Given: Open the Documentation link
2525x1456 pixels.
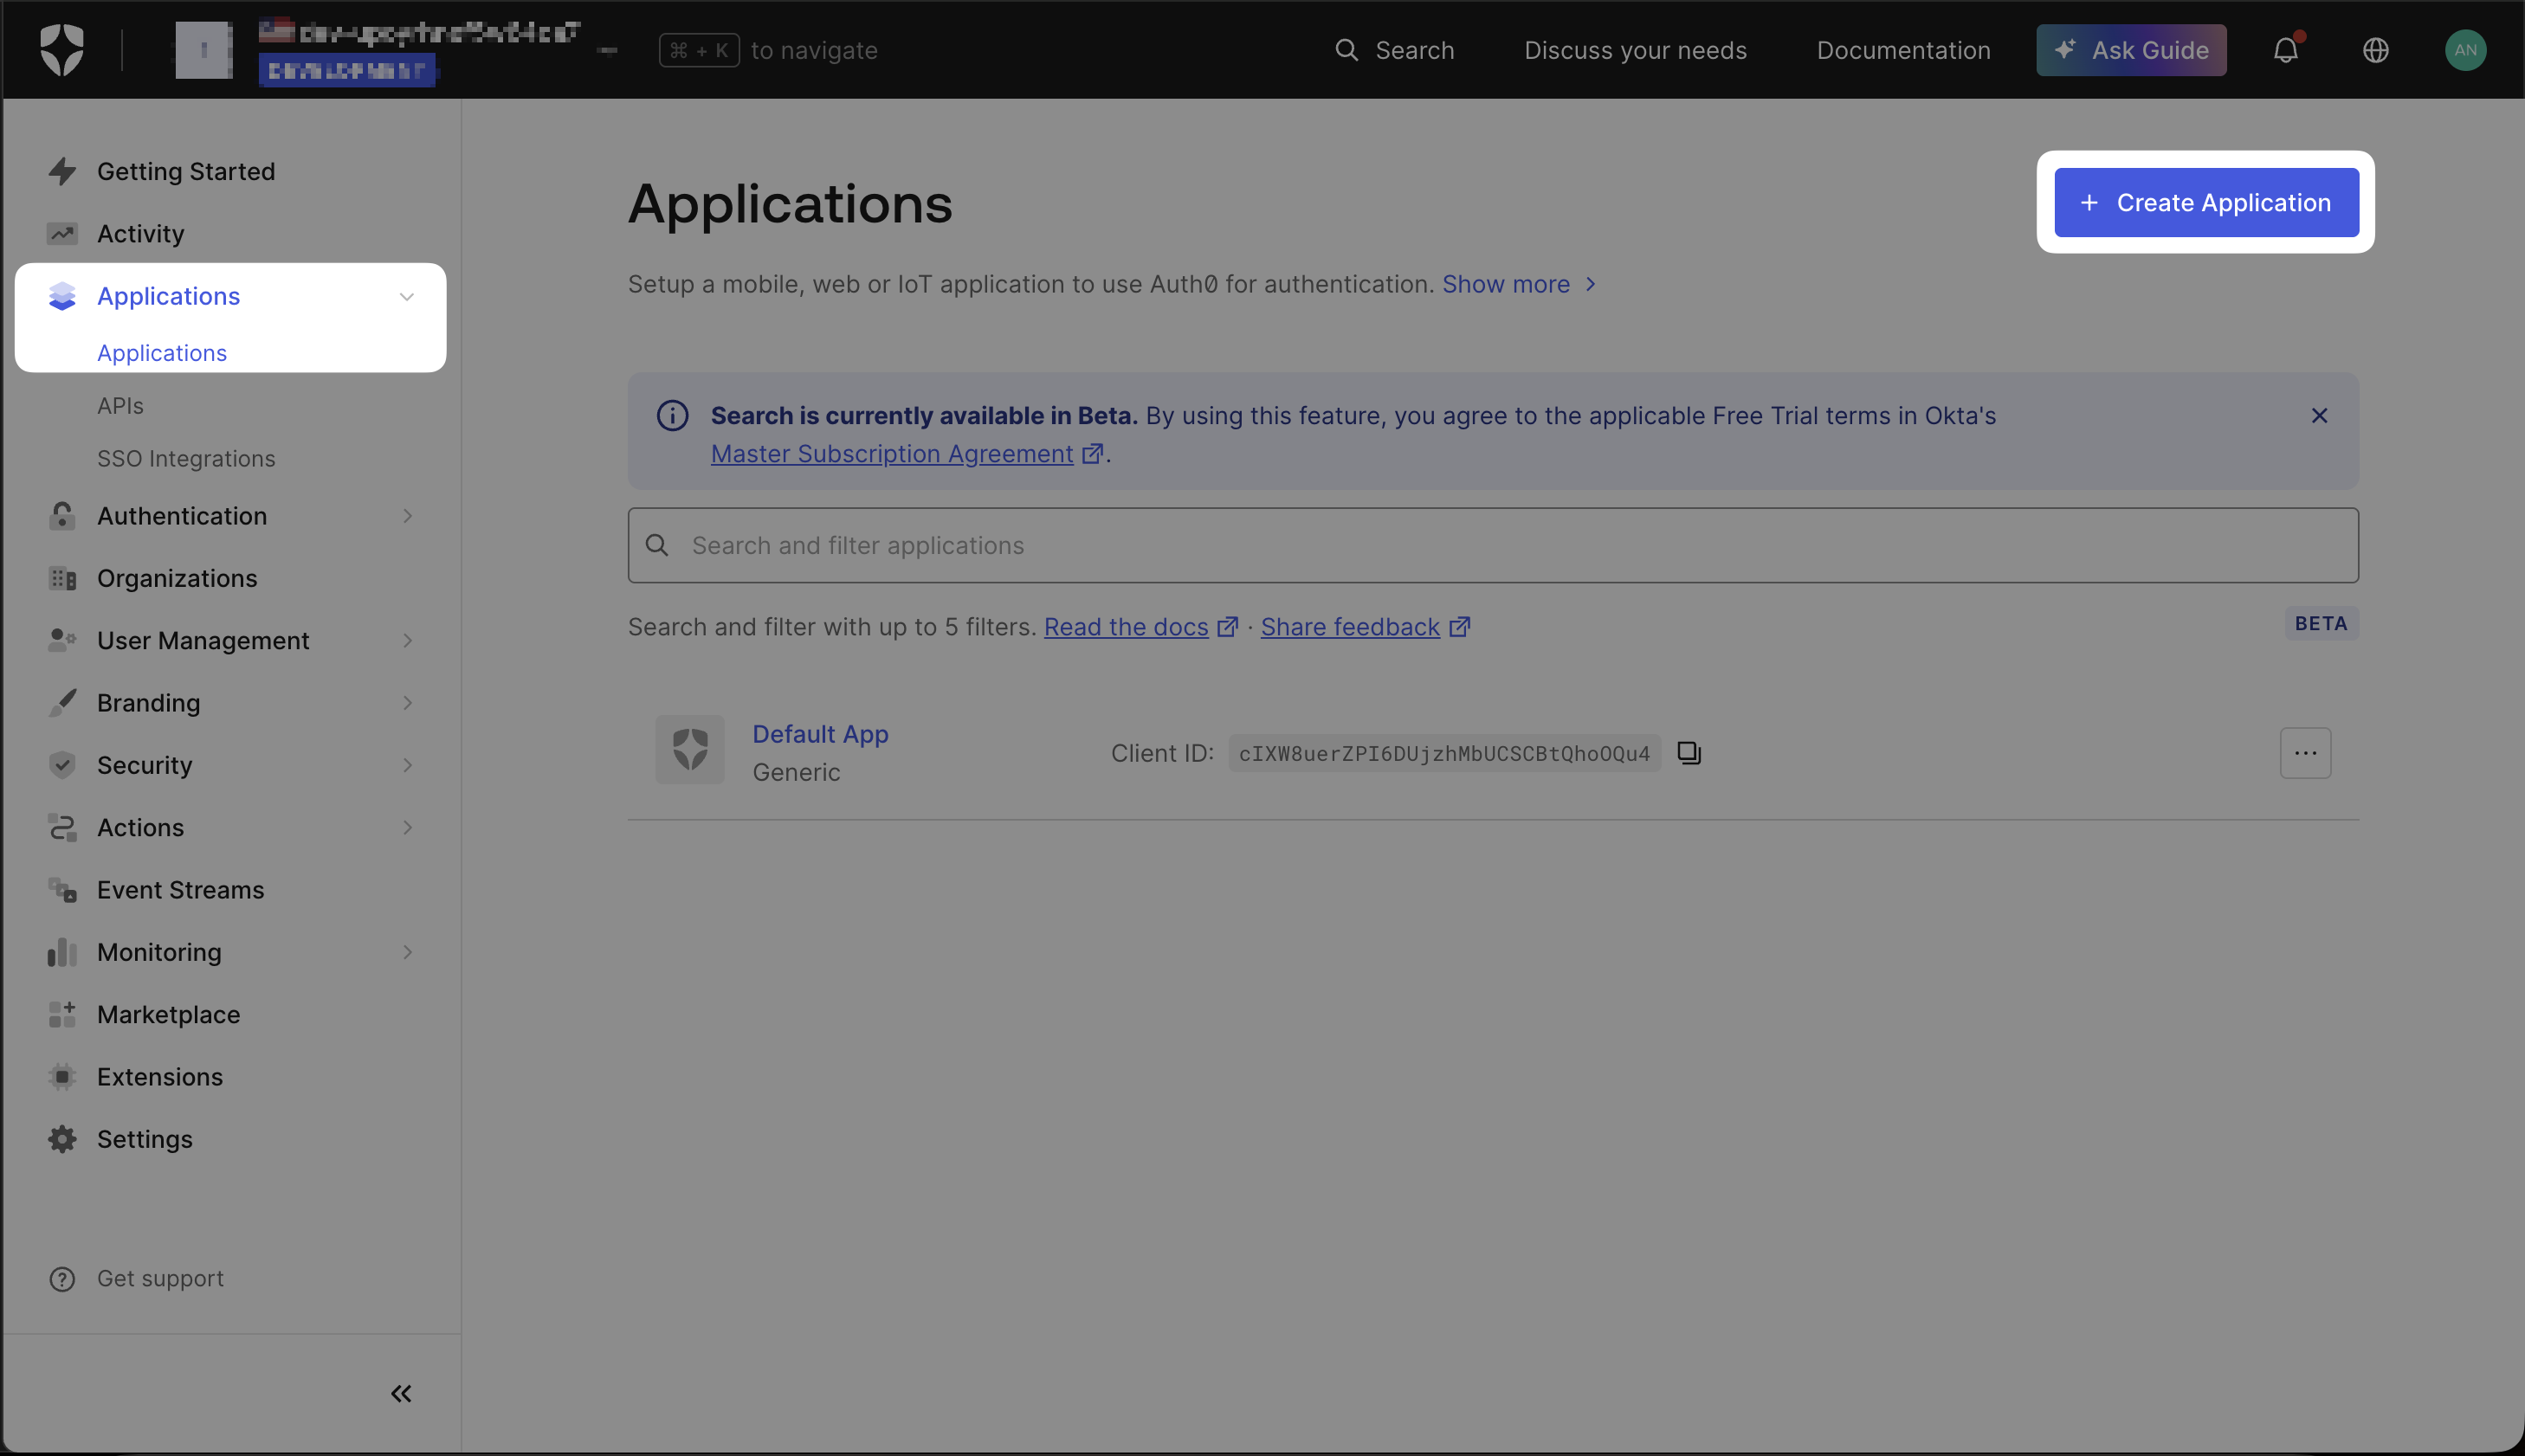Looking at the screenshot, I should point(1903,50).
